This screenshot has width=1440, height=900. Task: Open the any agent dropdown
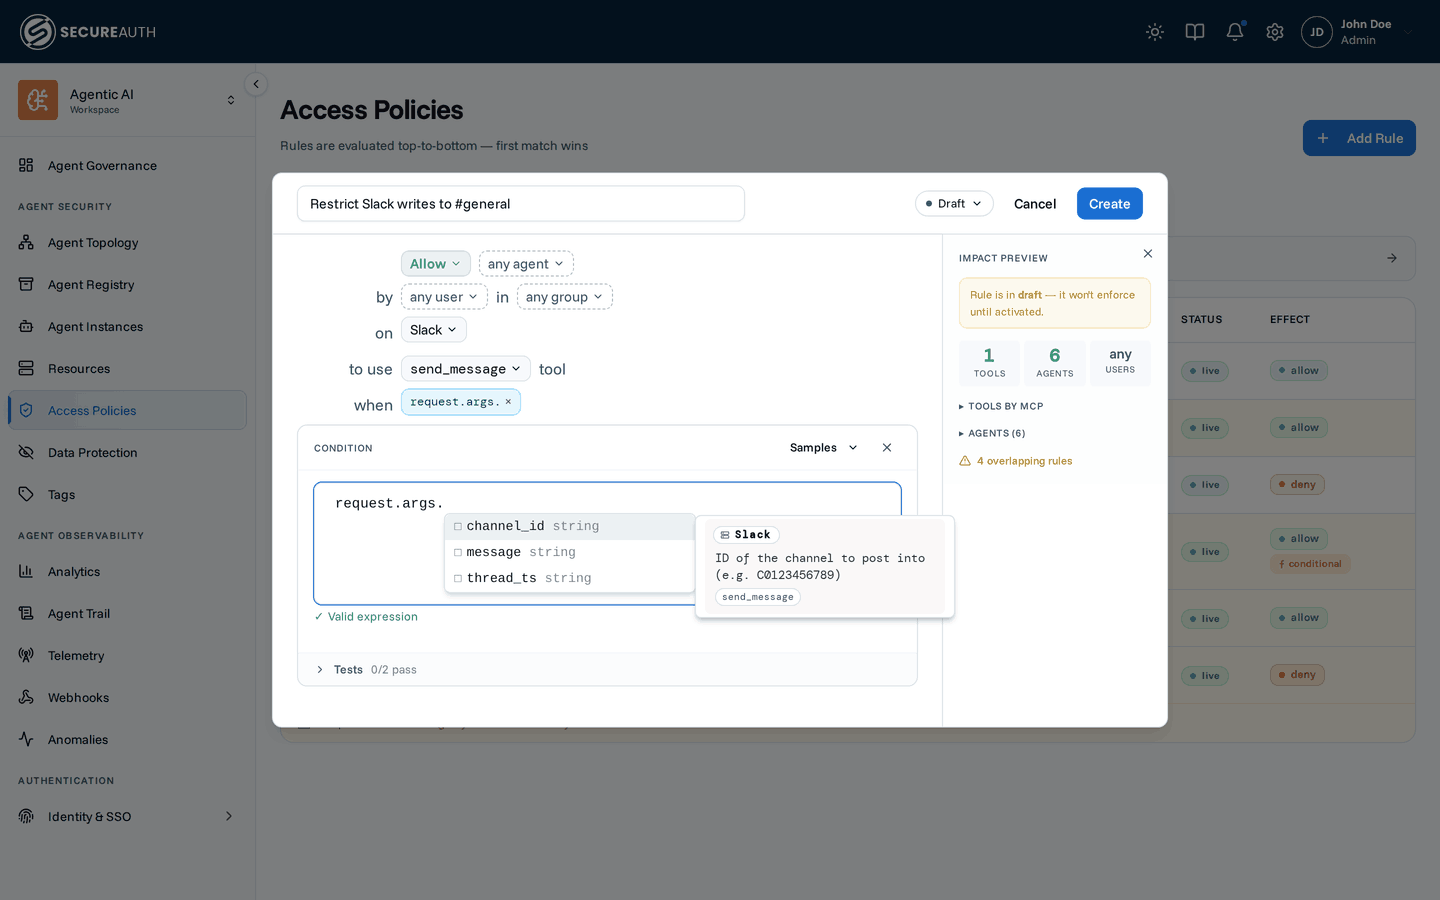pyautogui.click(x=526, y=264)
